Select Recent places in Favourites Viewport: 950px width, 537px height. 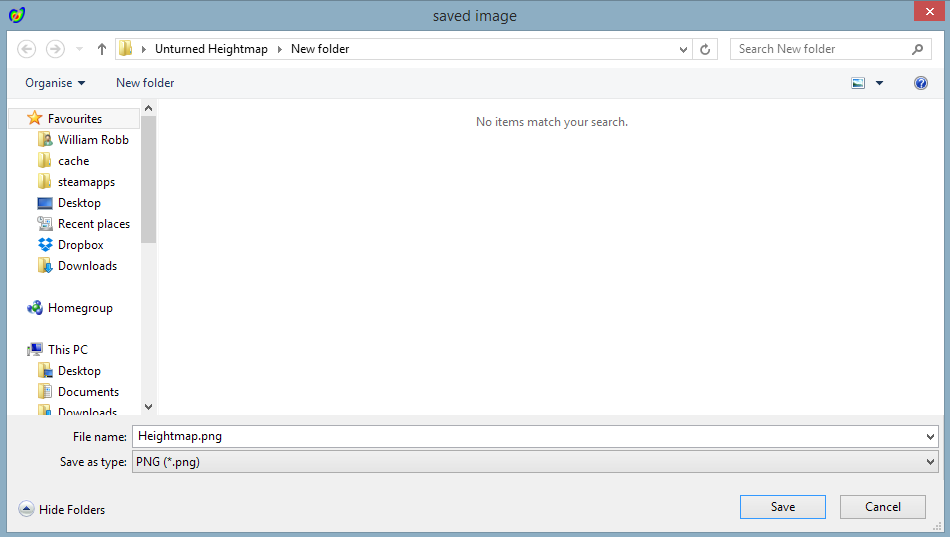click(93, 224)
